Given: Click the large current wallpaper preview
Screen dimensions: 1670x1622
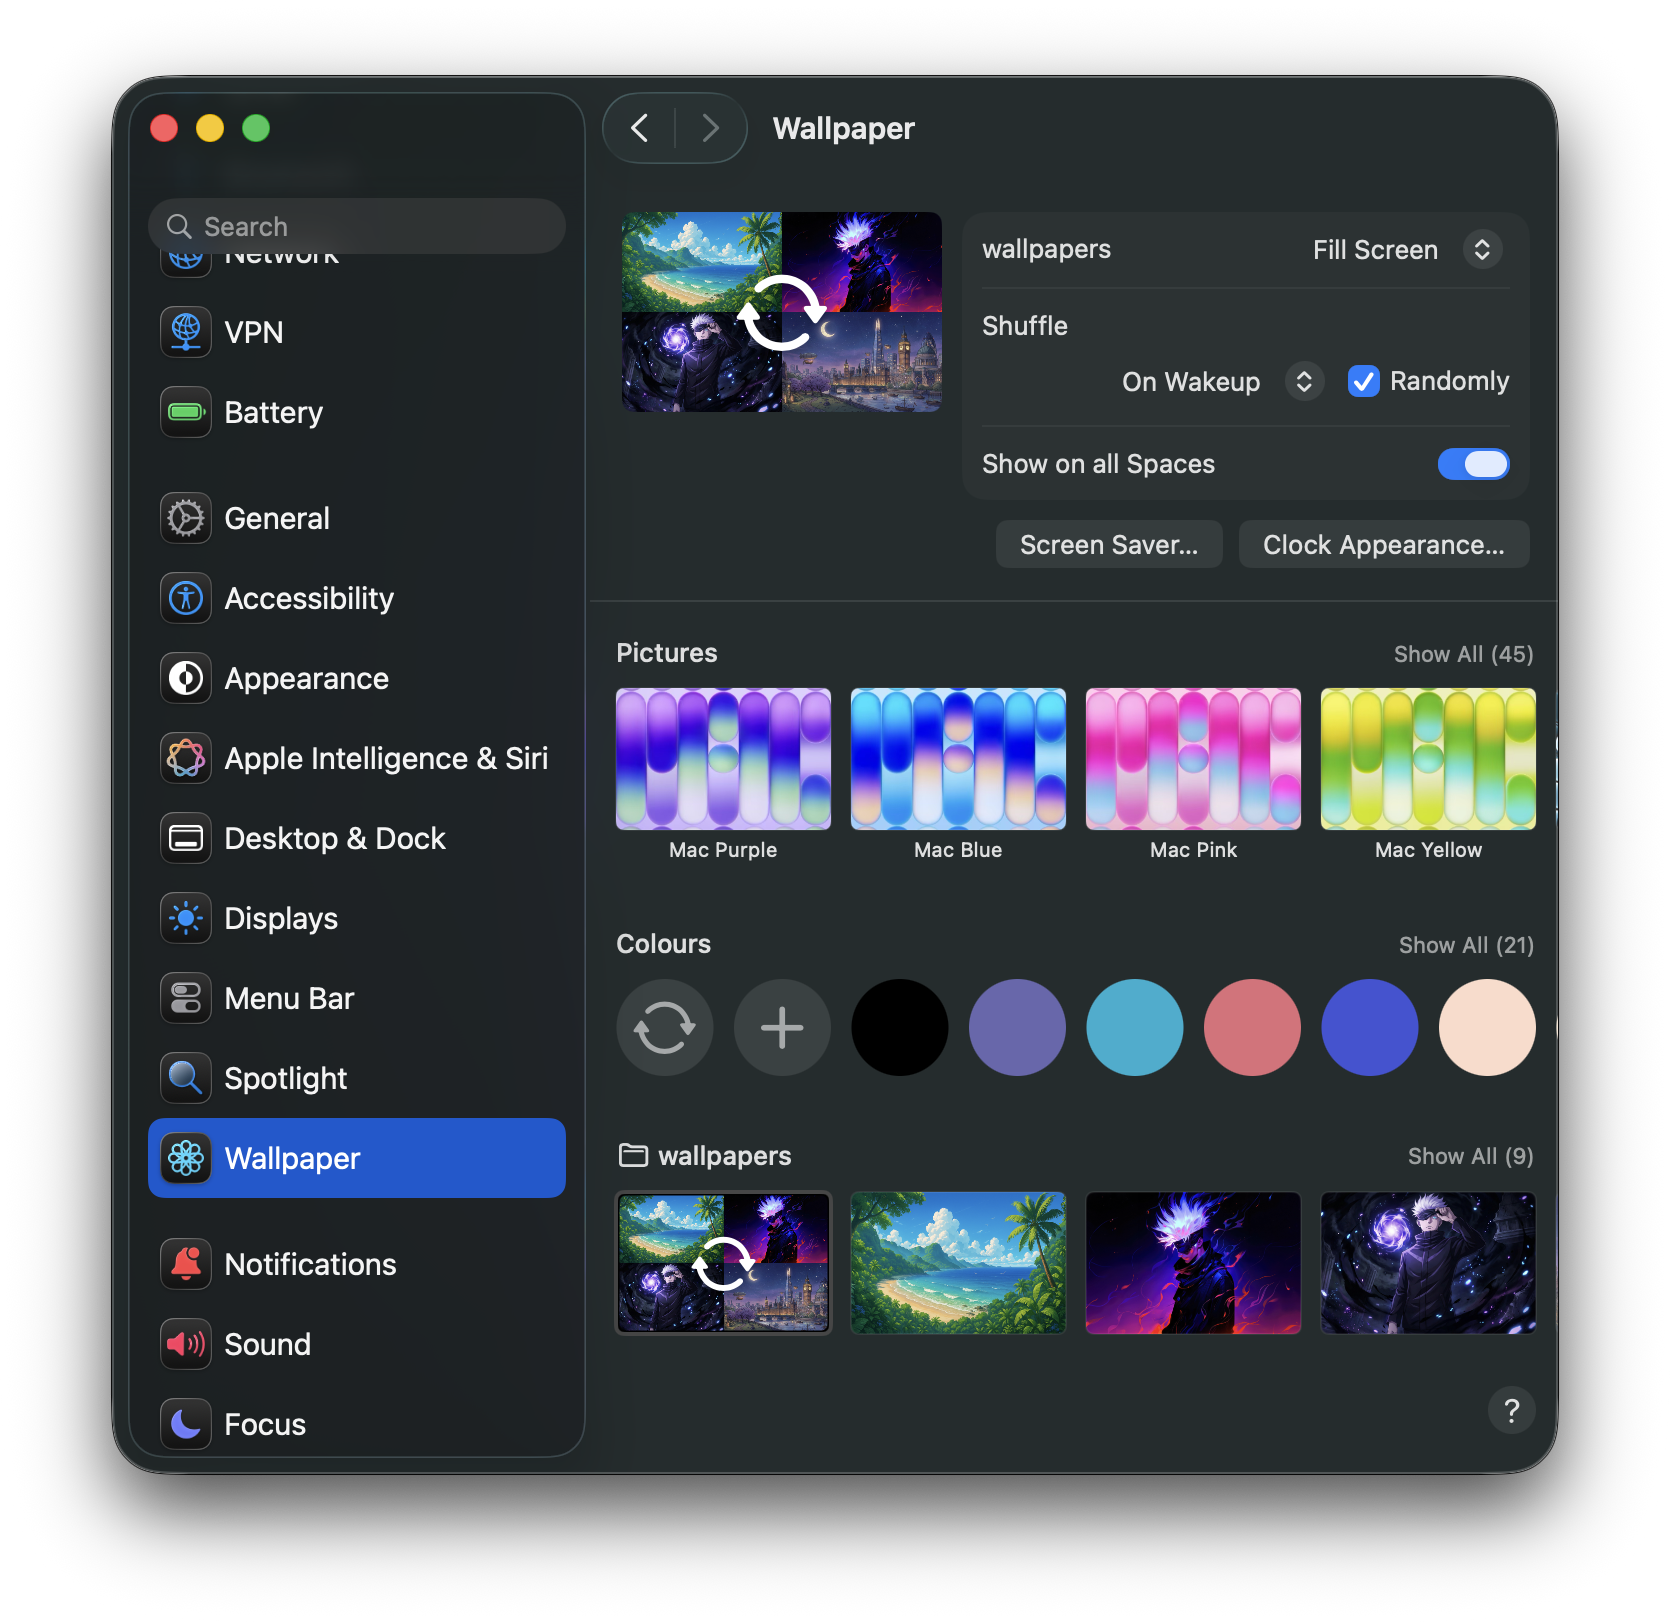Looking at the screenshot, I should pos(782,312).
